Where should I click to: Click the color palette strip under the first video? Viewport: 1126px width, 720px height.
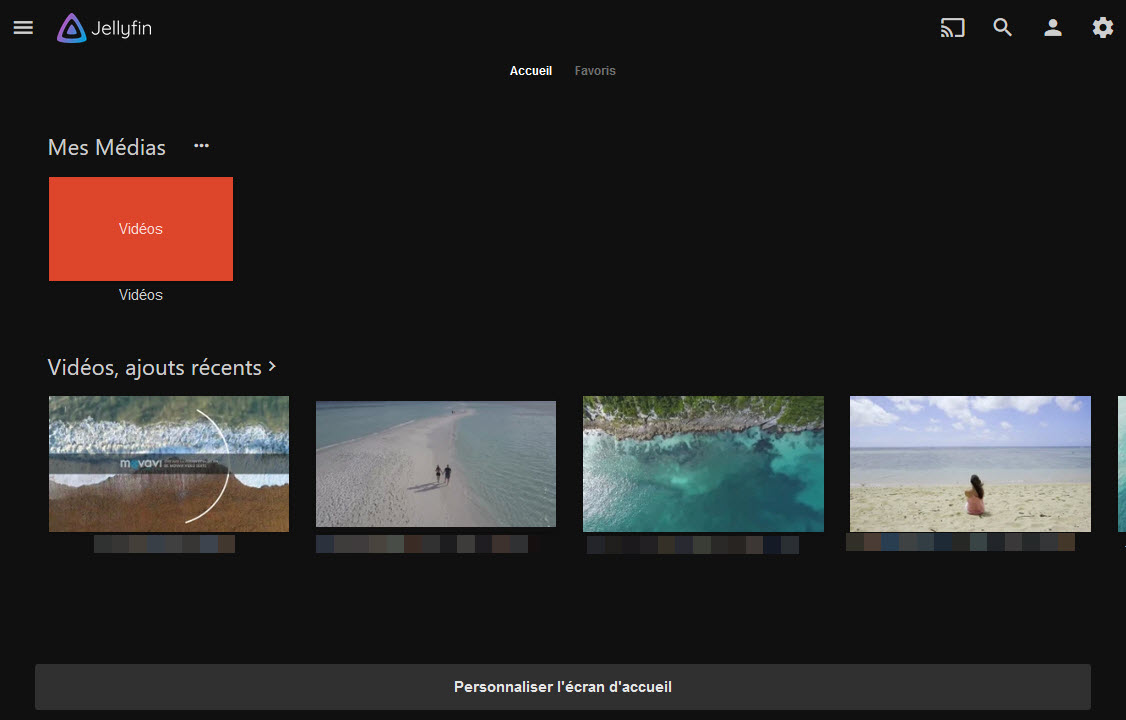pyautogui.click(x=166, y=543)
